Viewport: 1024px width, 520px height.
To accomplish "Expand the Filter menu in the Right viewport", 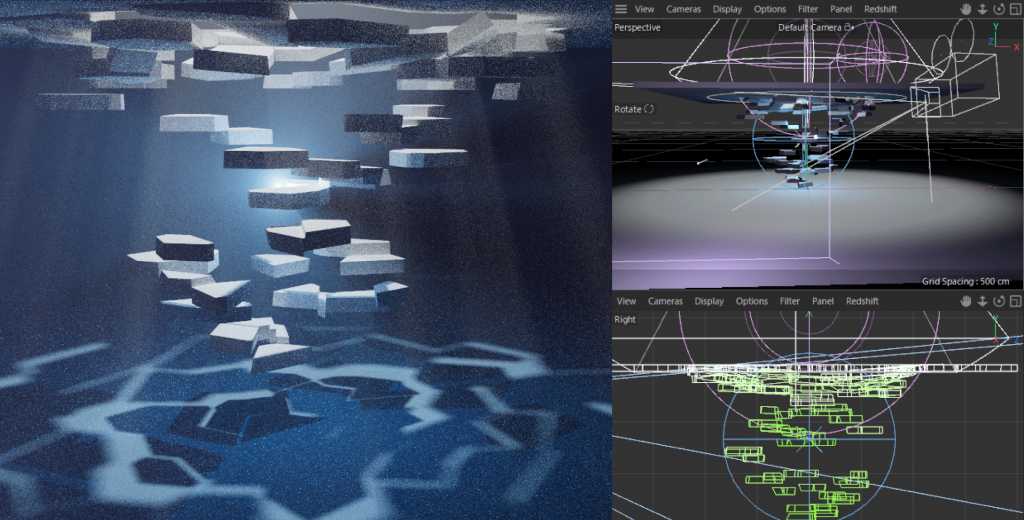I will pyautogui.click(x=790, y=301).
